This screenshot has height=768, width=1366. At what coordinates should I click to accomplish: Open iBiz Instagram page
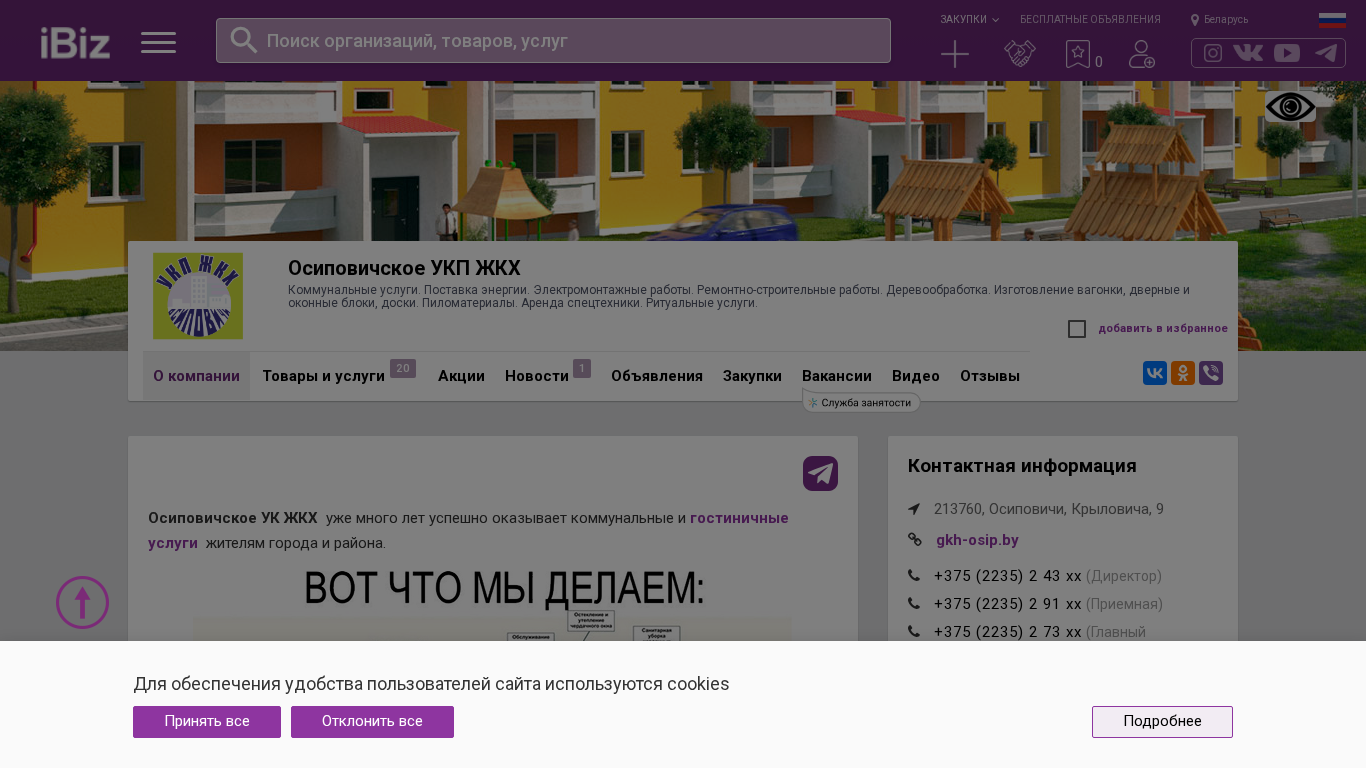point(1213,53)
